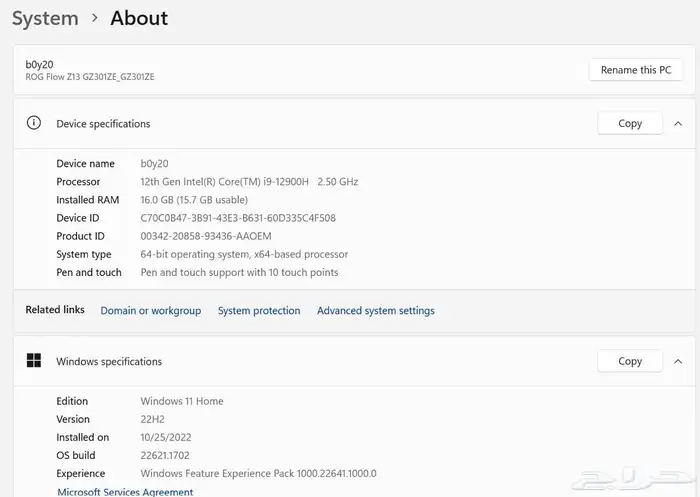Click the Pen and touch label
The height and width of the screenshot is (497, 700).
[x=89, y=272]
